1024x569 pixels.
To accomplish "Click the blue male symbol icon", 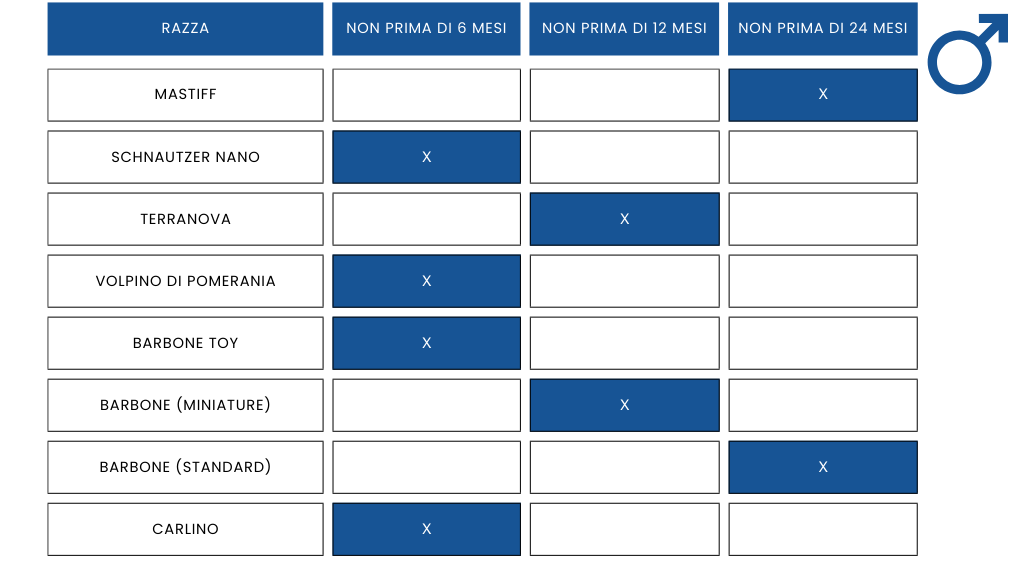I will (964, 56).
